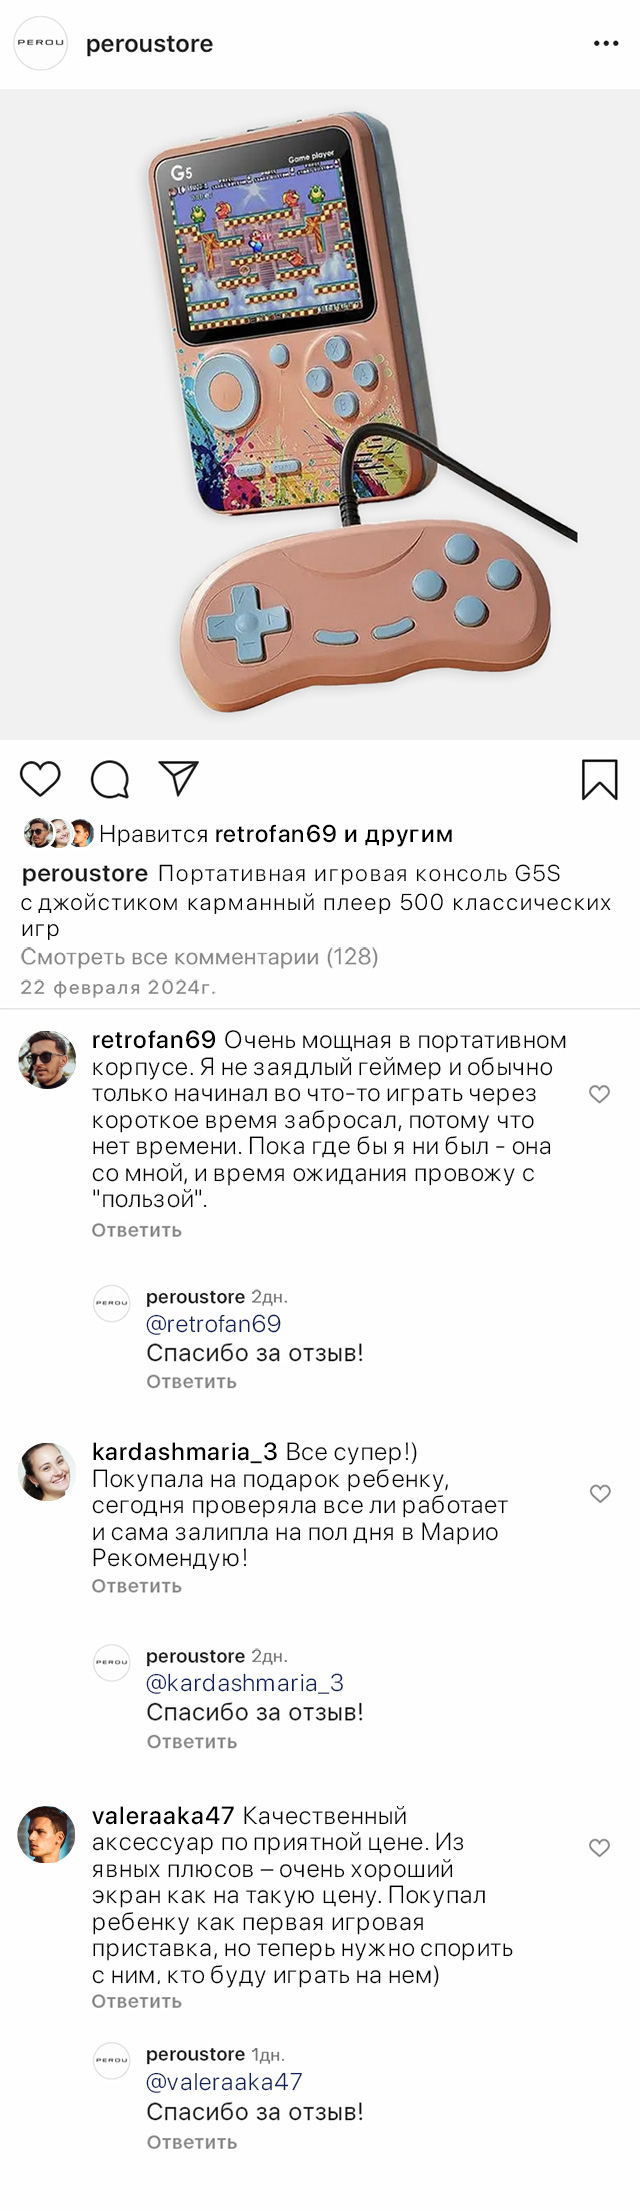Open the peroustore profile logo in header
The image size is (640, 2211).
tap(40, 44)
